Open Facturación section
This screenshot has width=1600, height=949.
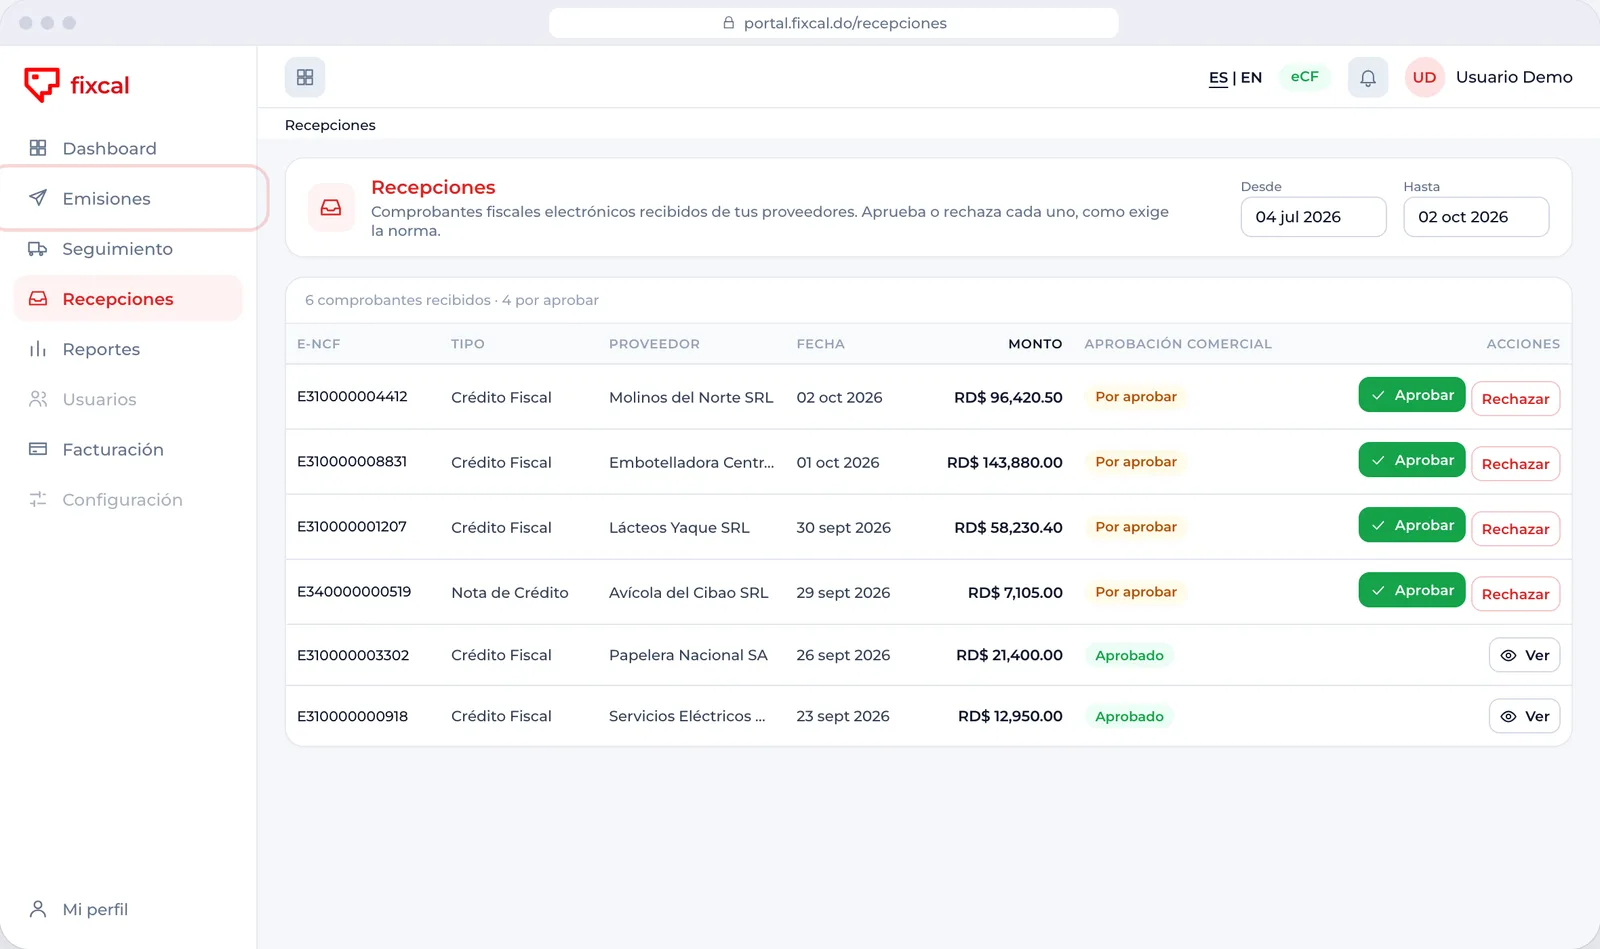pos(128,449)
